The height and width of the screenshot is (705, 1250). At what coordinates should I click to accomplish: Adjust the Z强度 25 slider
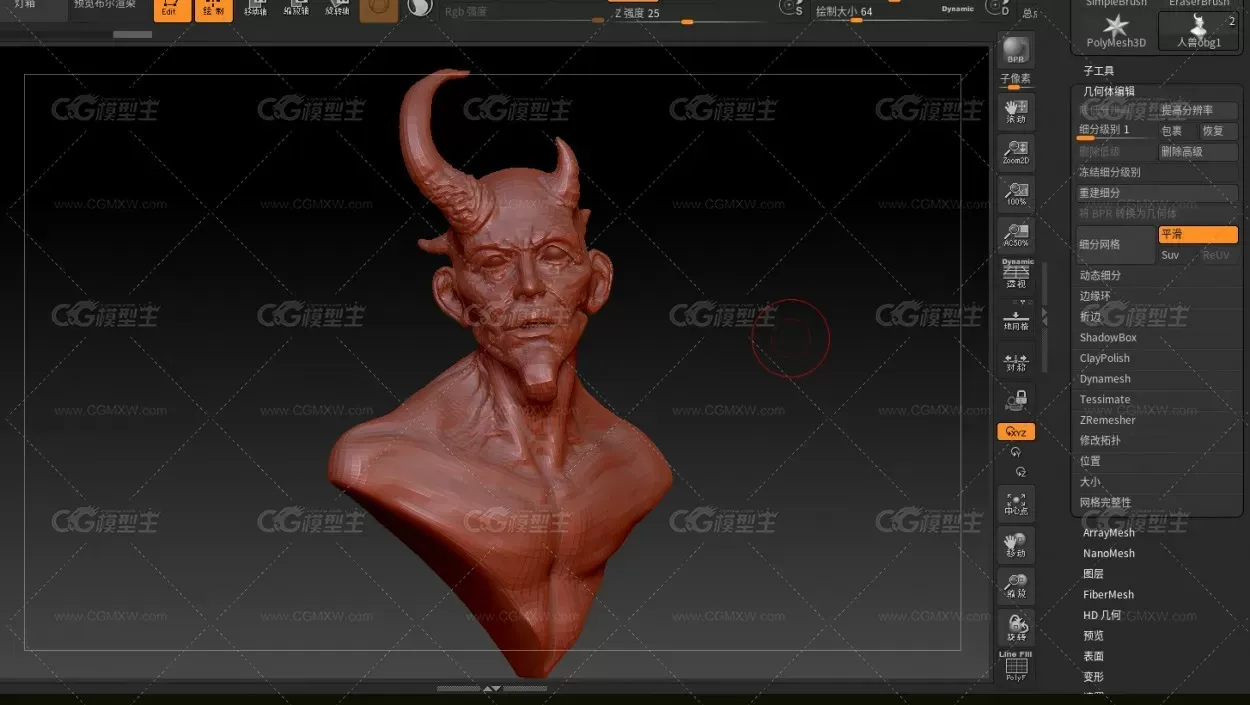pos(687,13)
